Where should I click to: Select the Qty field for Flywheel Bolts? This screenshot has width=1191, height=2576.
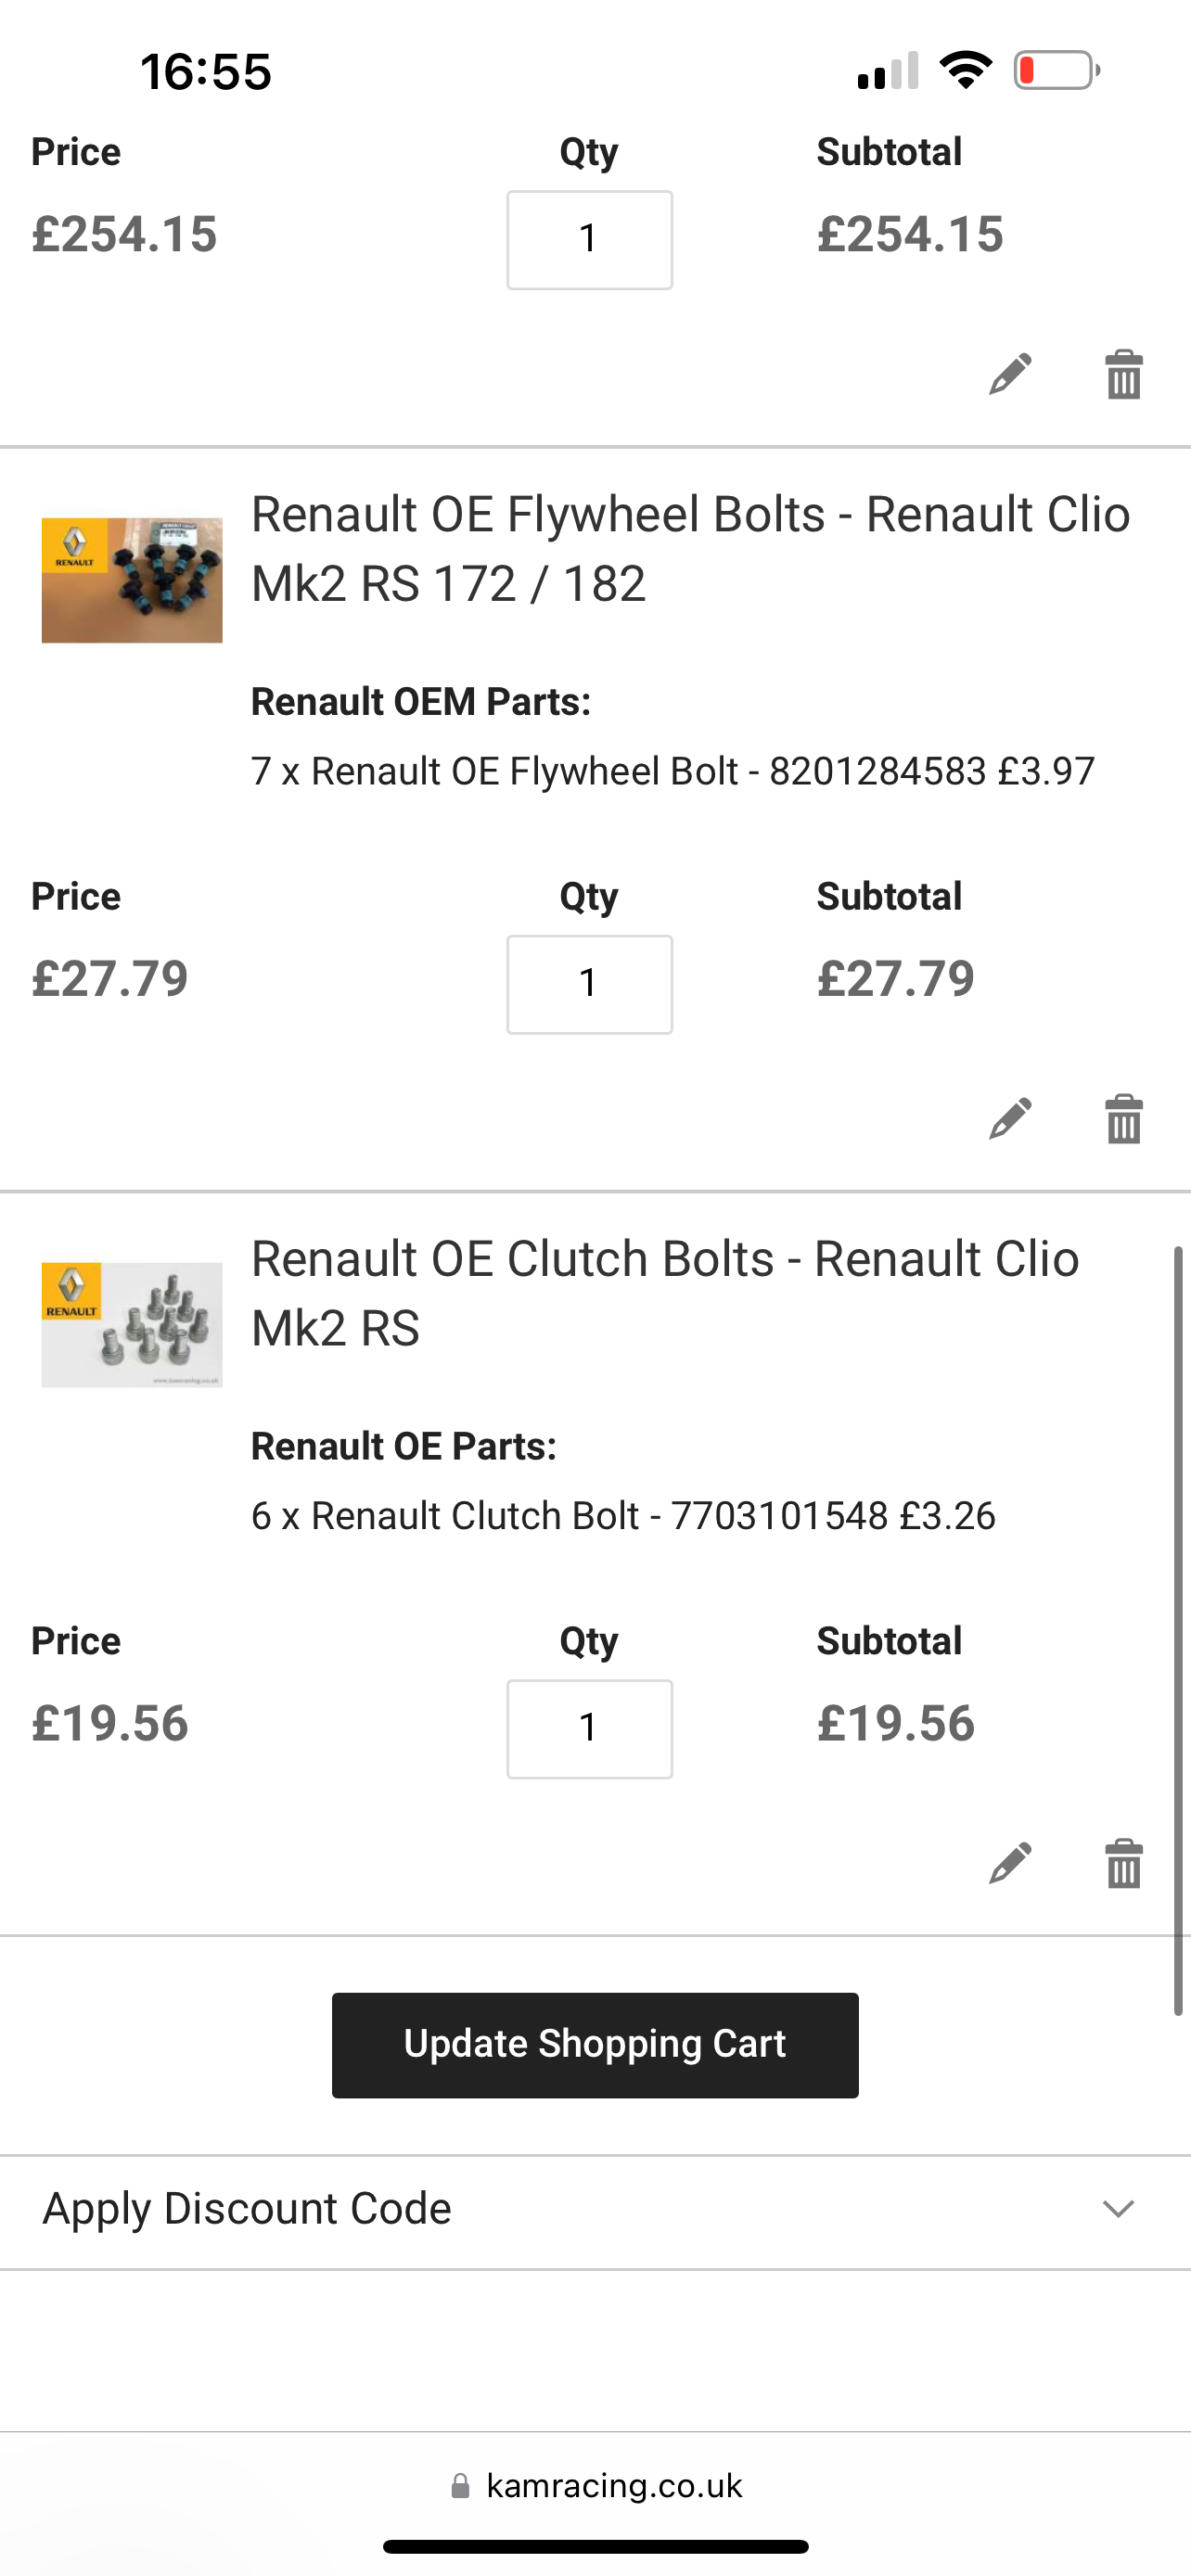(x=589, y=984)
